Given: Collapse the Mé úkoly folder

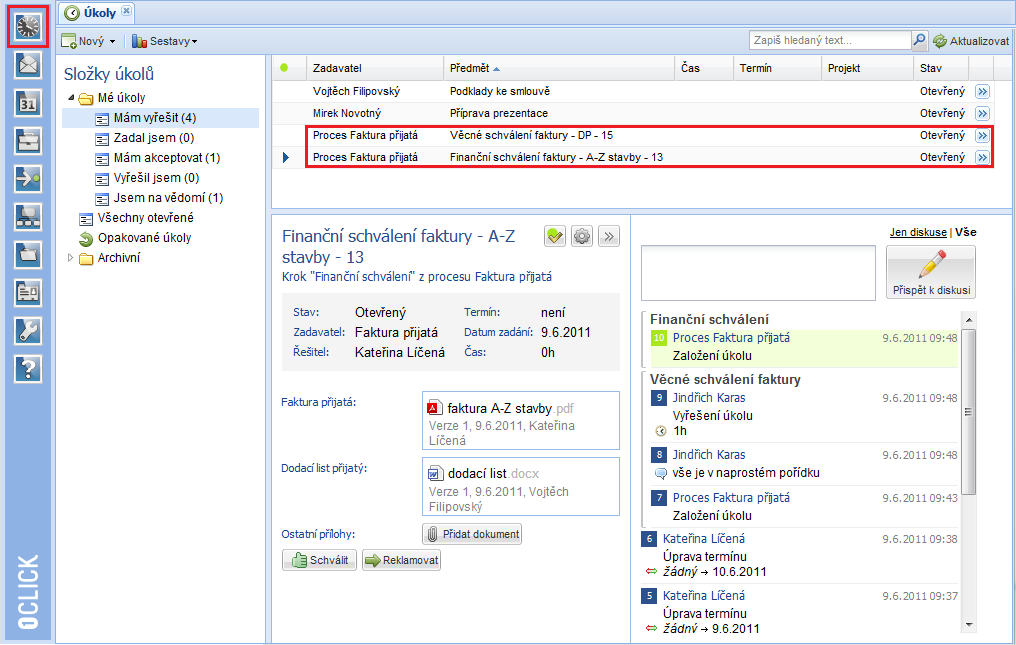Looking at the screenshot, I should pyautogui.click(x=72, y=98).
